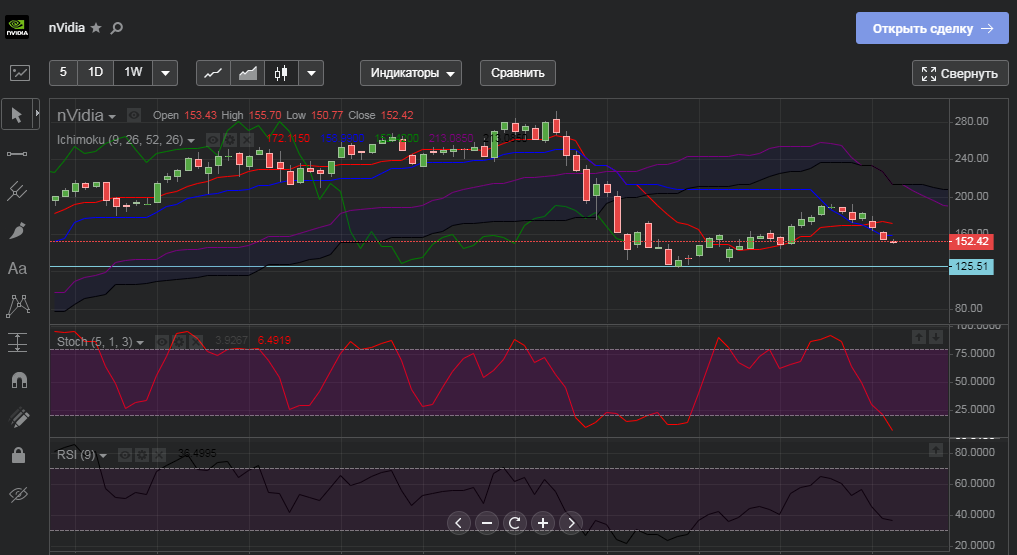
Task: Activate the magnet snap mode icon
Action: pos(17,380)
